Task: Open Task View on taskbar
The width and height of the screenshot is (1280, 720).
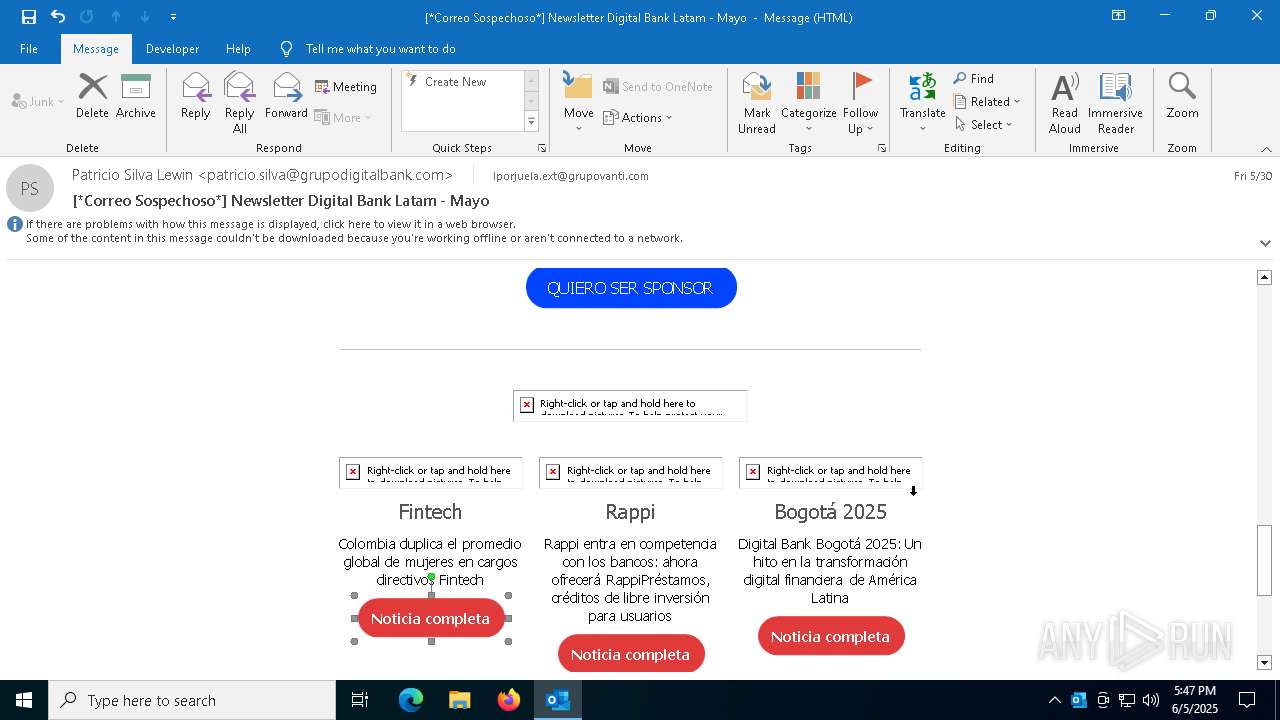Action: 360,700
